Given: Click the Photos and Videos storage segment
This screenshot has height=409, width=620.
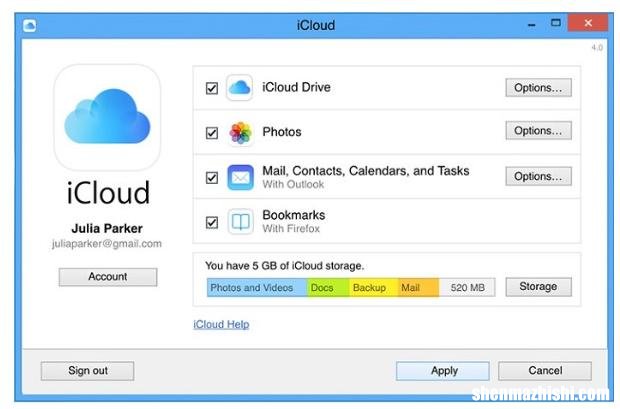Looking at the screenshot, I should (x=257, y=288).
